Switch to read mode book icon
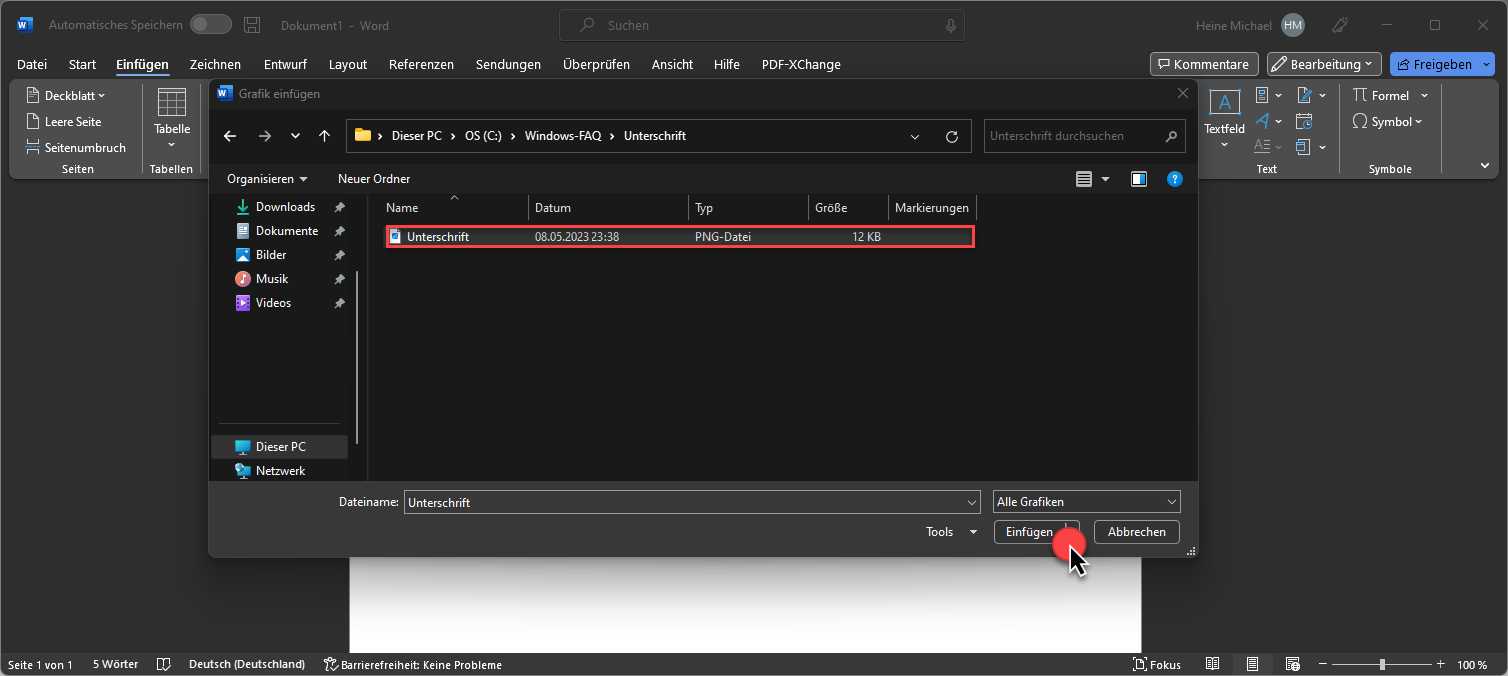The width and height of the screenshot is (1508, 676). point(1212,664)
